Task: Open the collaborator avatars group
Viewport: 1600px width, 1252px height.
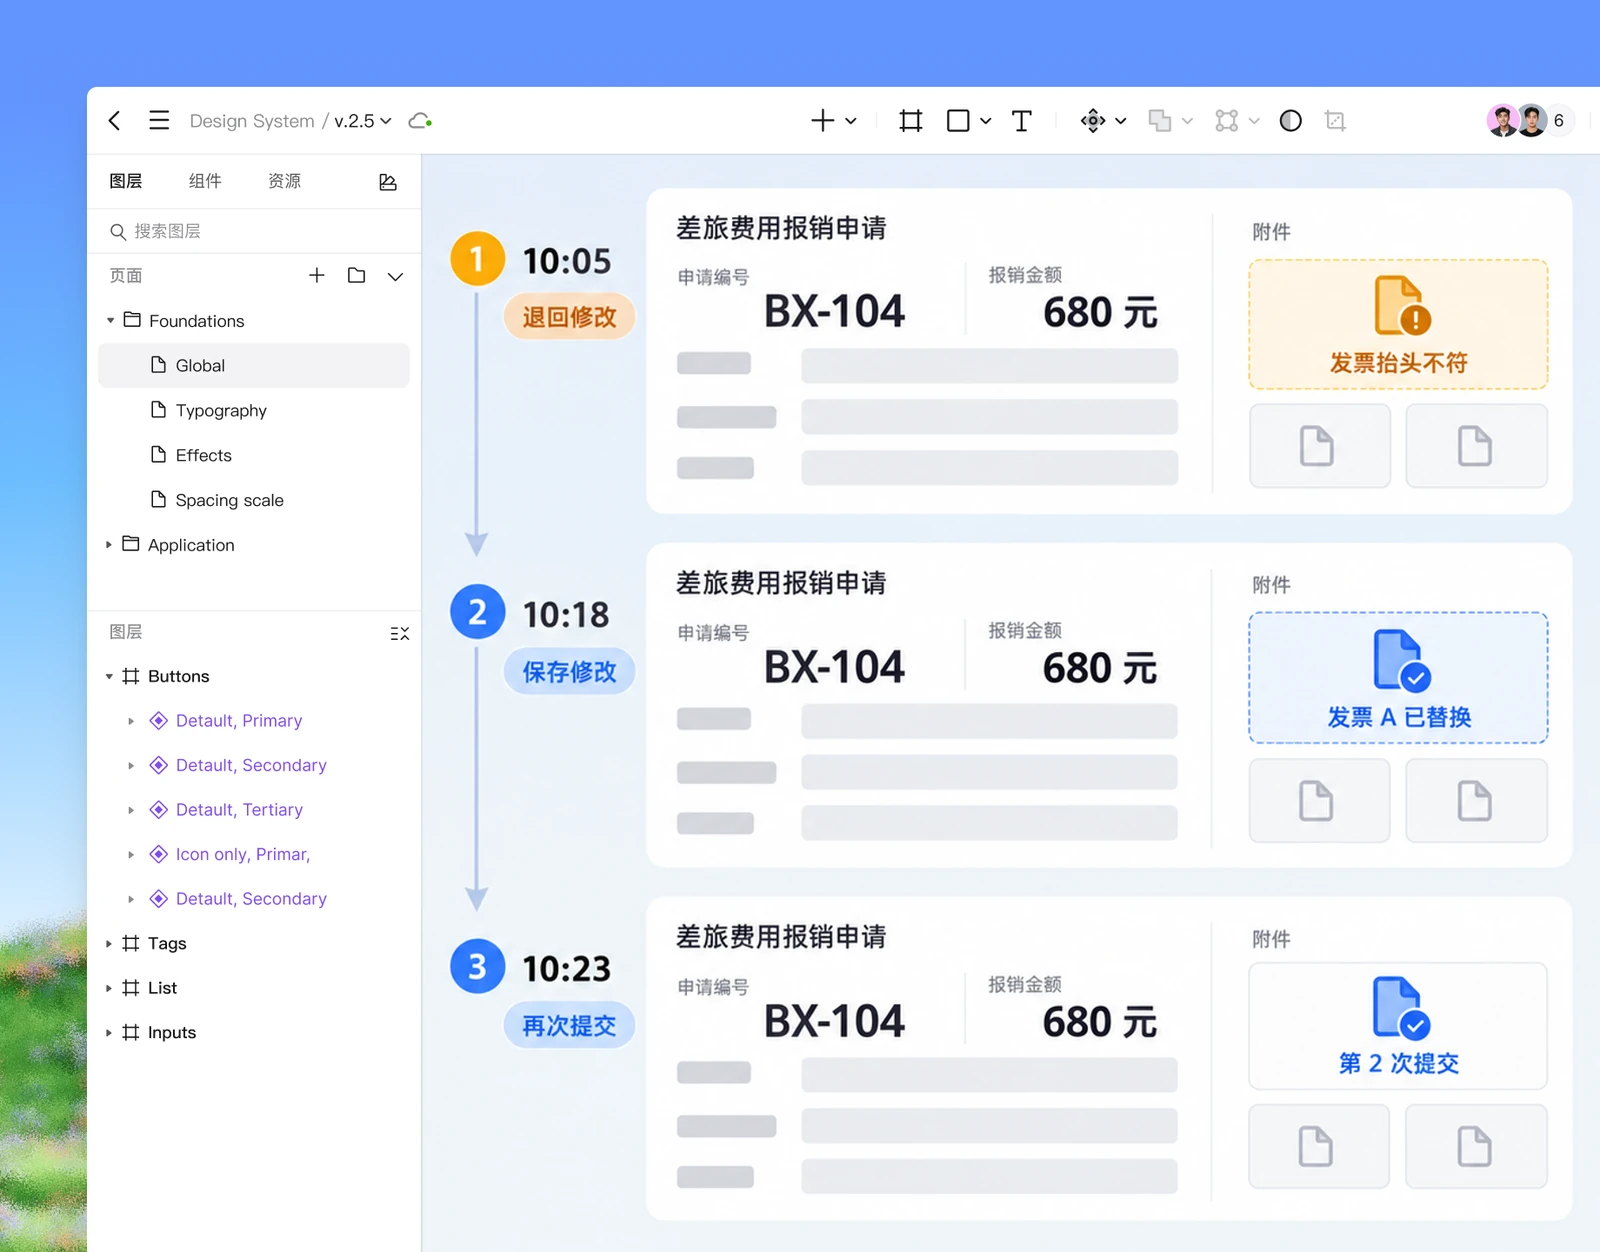Action: pos(1531,121)
